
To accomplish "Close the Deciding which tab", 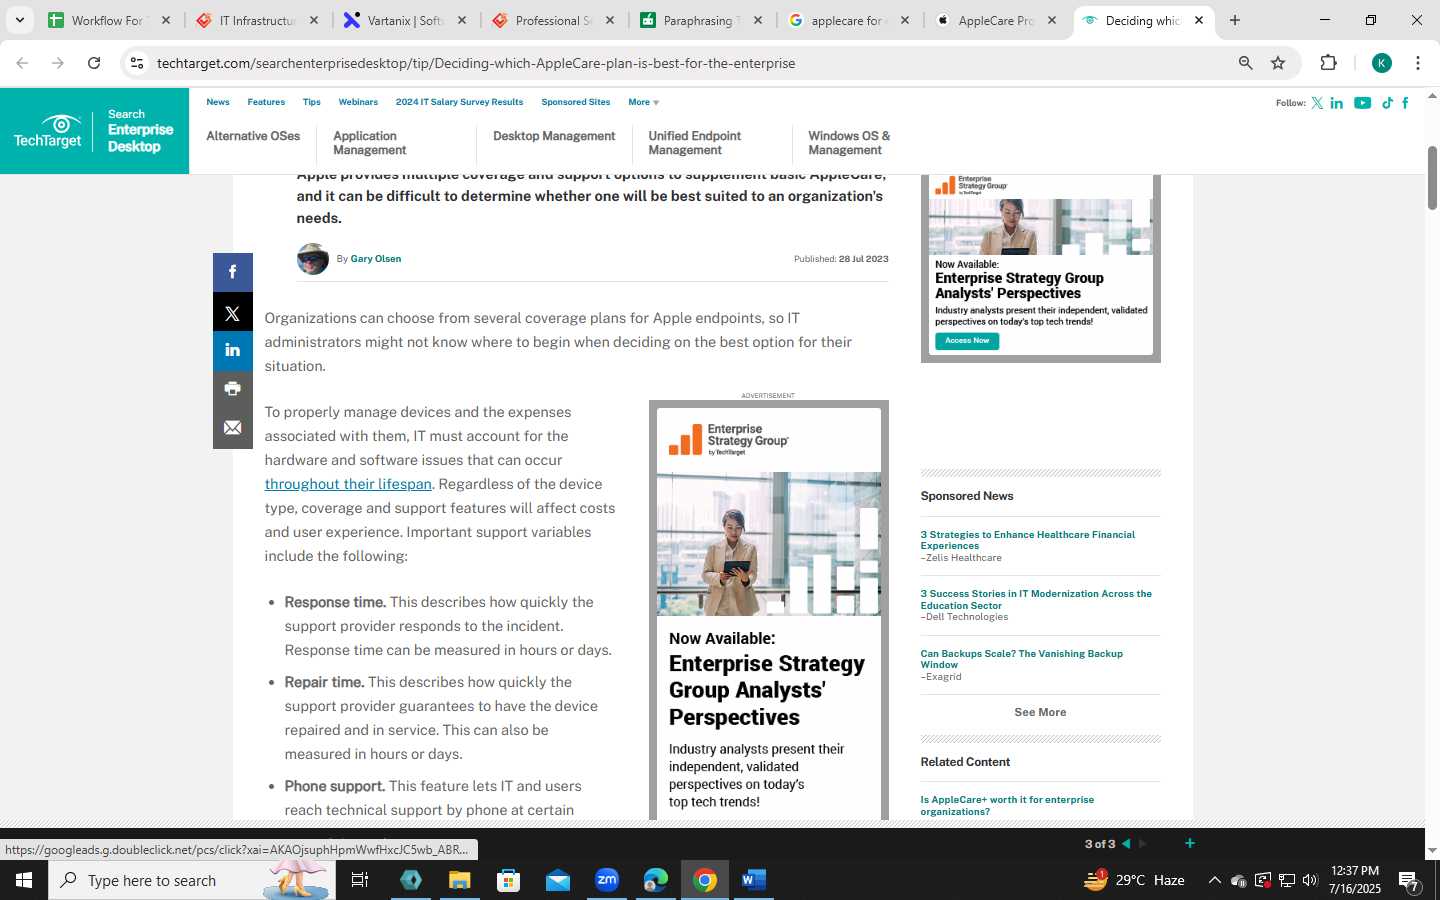I will click(x=1199, y=20).
